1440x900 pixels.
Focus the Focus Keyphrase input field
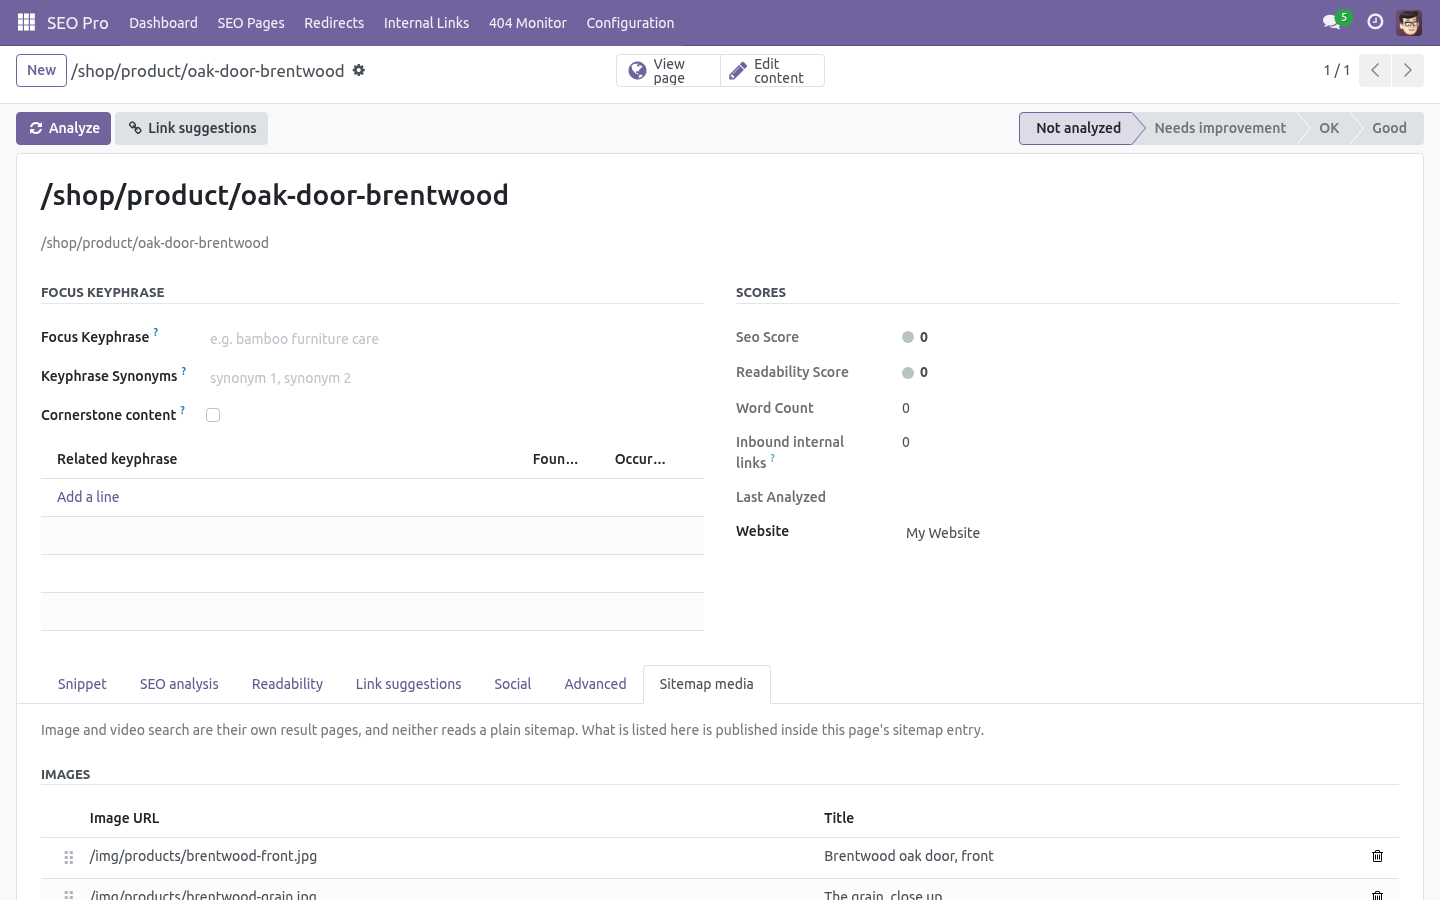[454, 339]
